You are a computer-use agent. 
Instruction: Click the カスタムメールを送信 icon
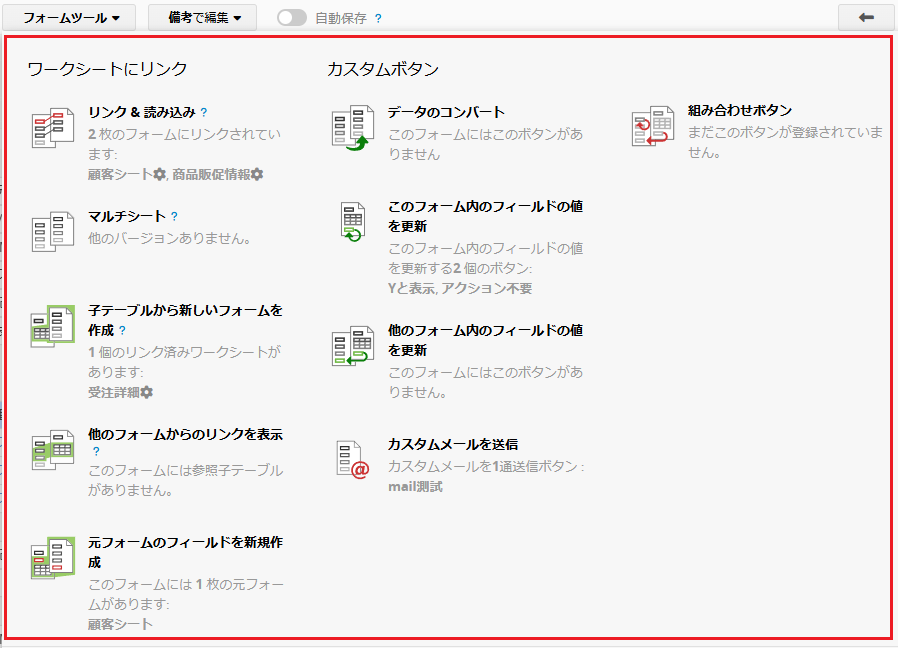353,460
